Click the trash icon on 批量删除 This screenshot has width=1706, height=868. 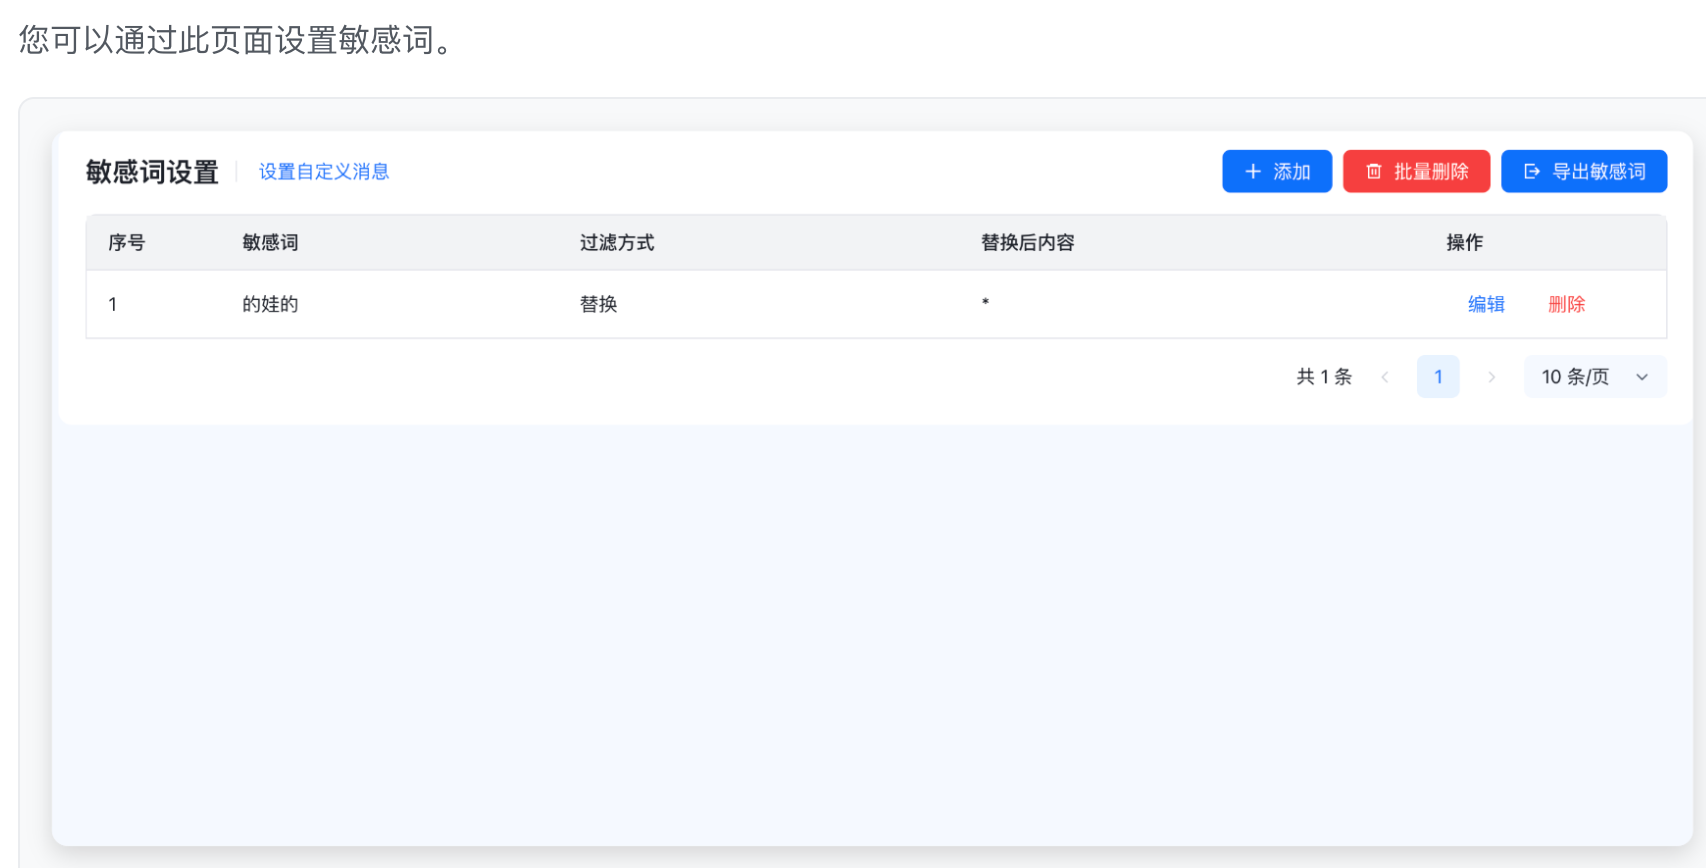click(1374, 172)
